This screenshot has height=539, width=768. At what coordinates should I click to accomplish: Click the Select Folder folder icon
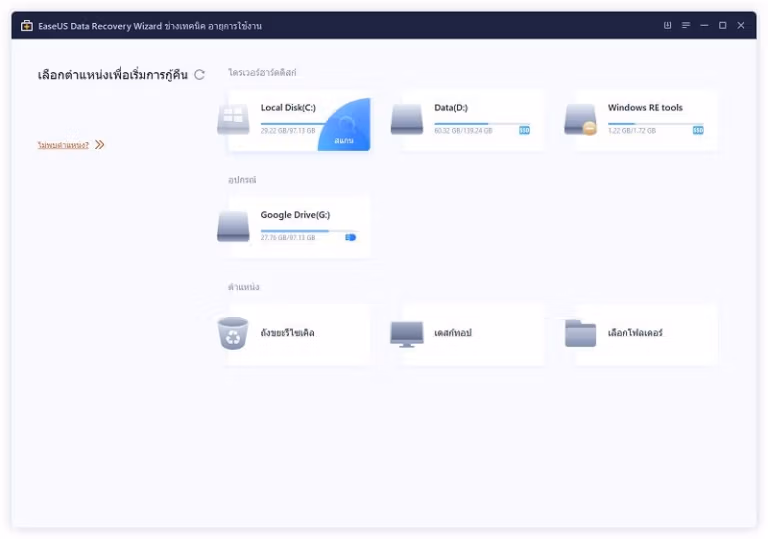pos(580,333)
